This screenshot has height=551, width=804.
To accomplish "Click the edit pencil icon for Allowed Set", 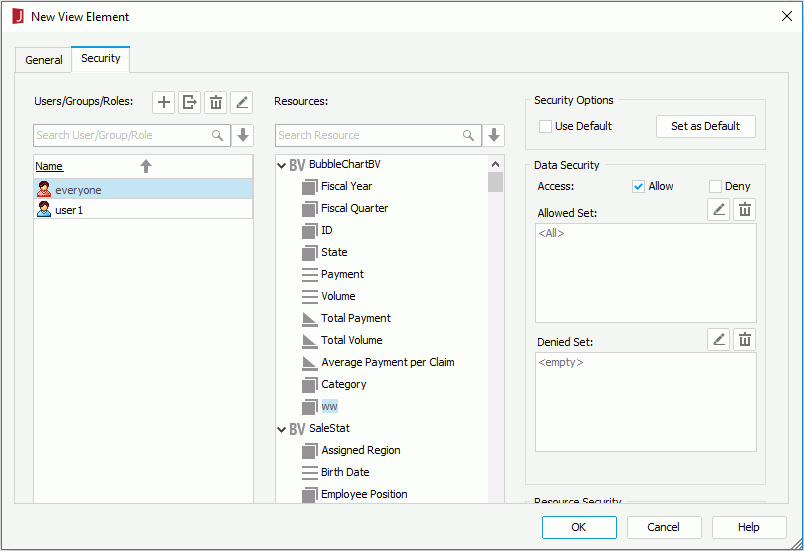I will click(718, 210).
